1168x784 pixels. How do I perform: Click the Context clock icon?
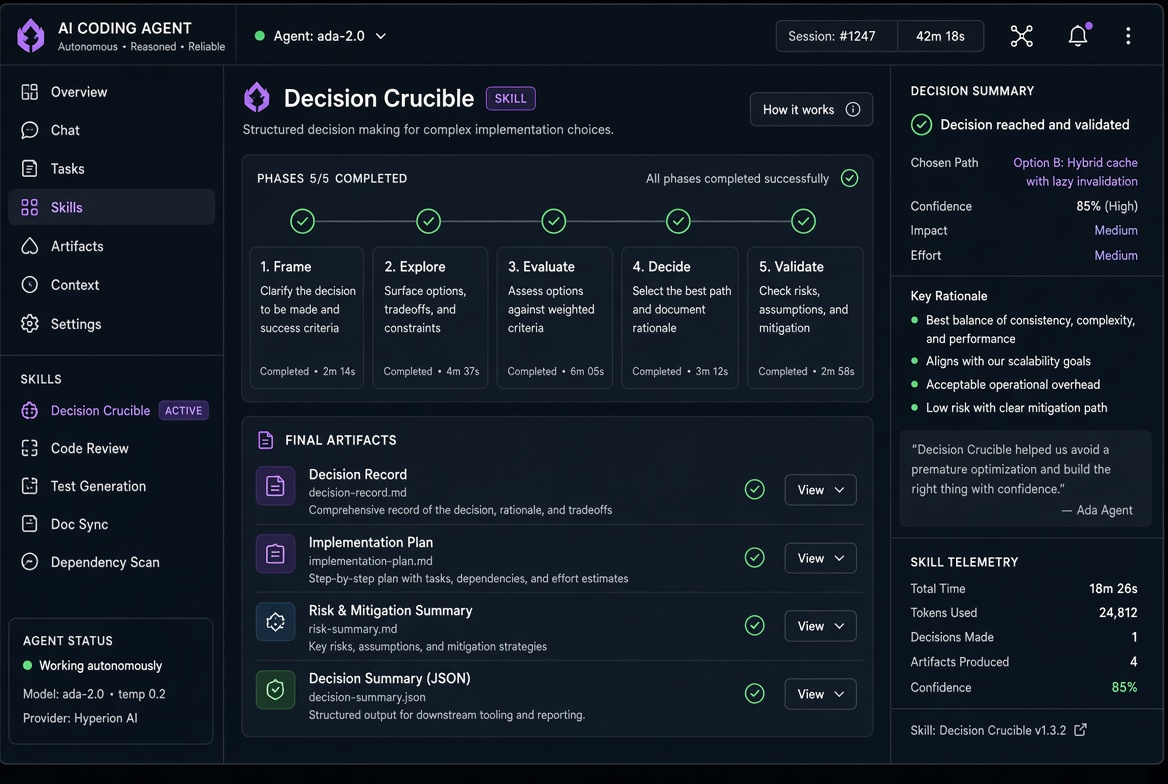click(30, 285)
